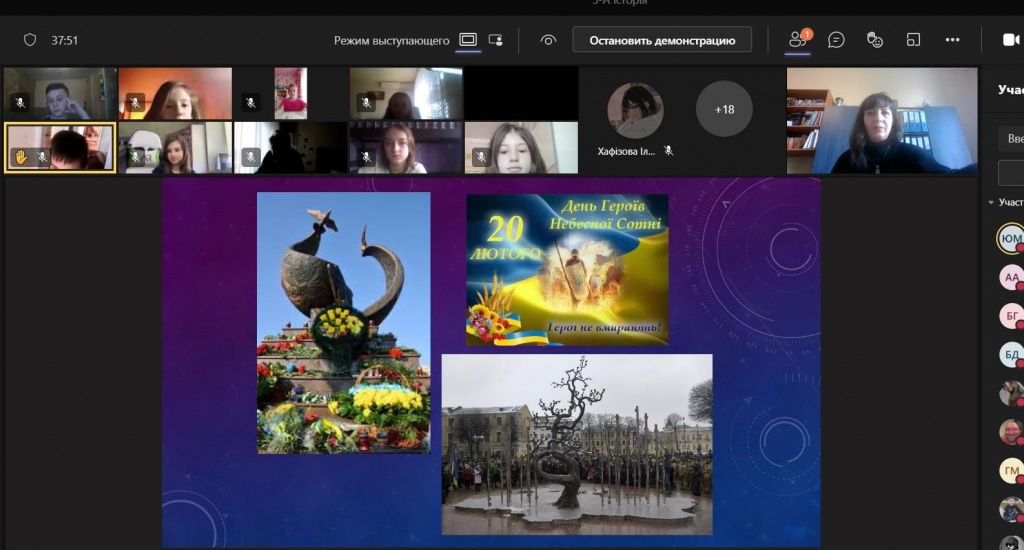Open the reactions and raise hand icon

click(x=875, y=40)
